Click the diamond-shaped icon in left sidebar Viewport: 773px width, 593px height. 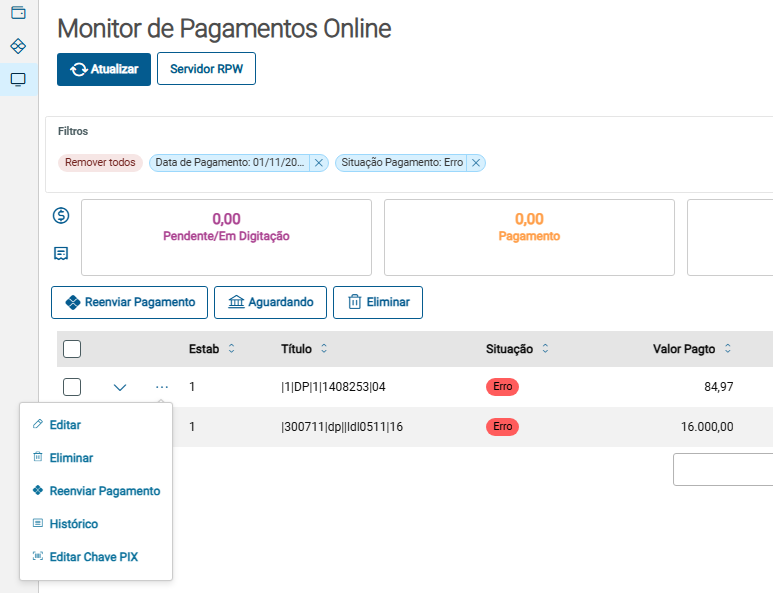18,47
